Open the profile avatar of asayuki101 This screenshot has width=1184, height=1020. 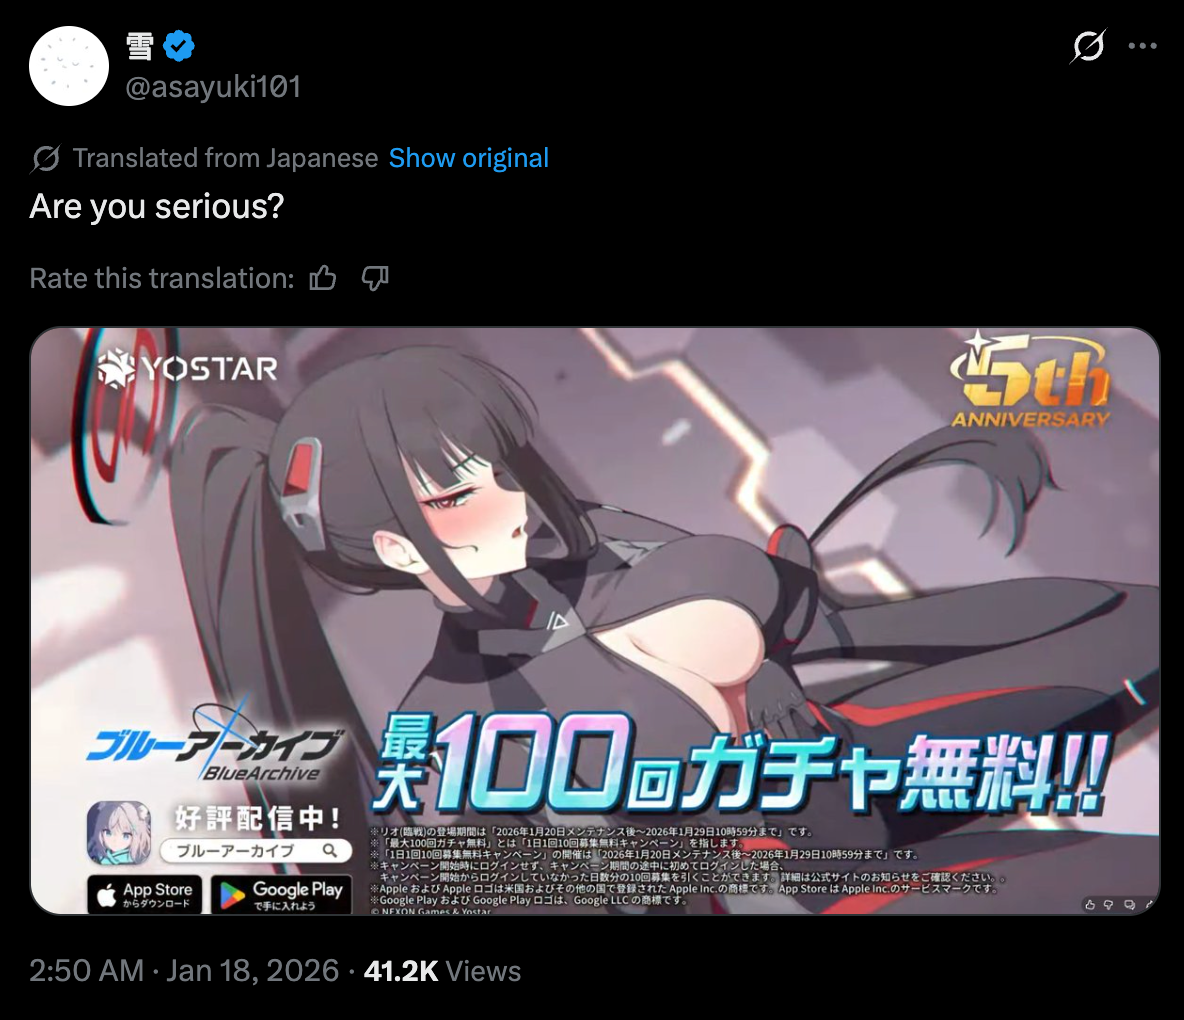(x=69, y=66)
